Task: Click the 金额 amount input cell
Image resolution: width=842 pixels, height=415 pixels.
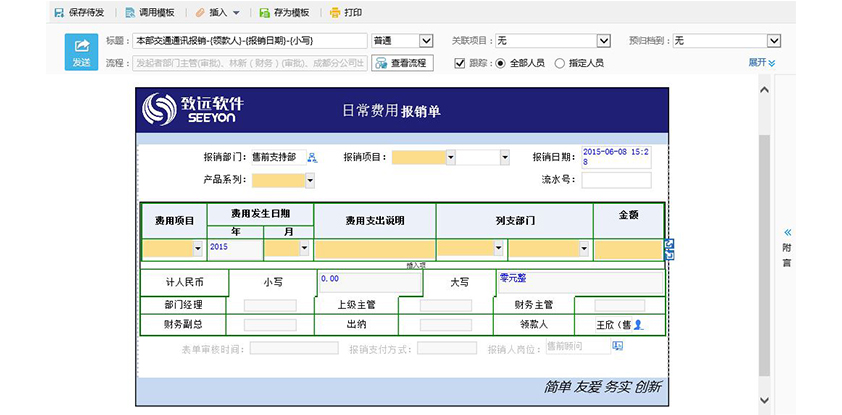Action: pyautogui.click(x=628, y=250)
